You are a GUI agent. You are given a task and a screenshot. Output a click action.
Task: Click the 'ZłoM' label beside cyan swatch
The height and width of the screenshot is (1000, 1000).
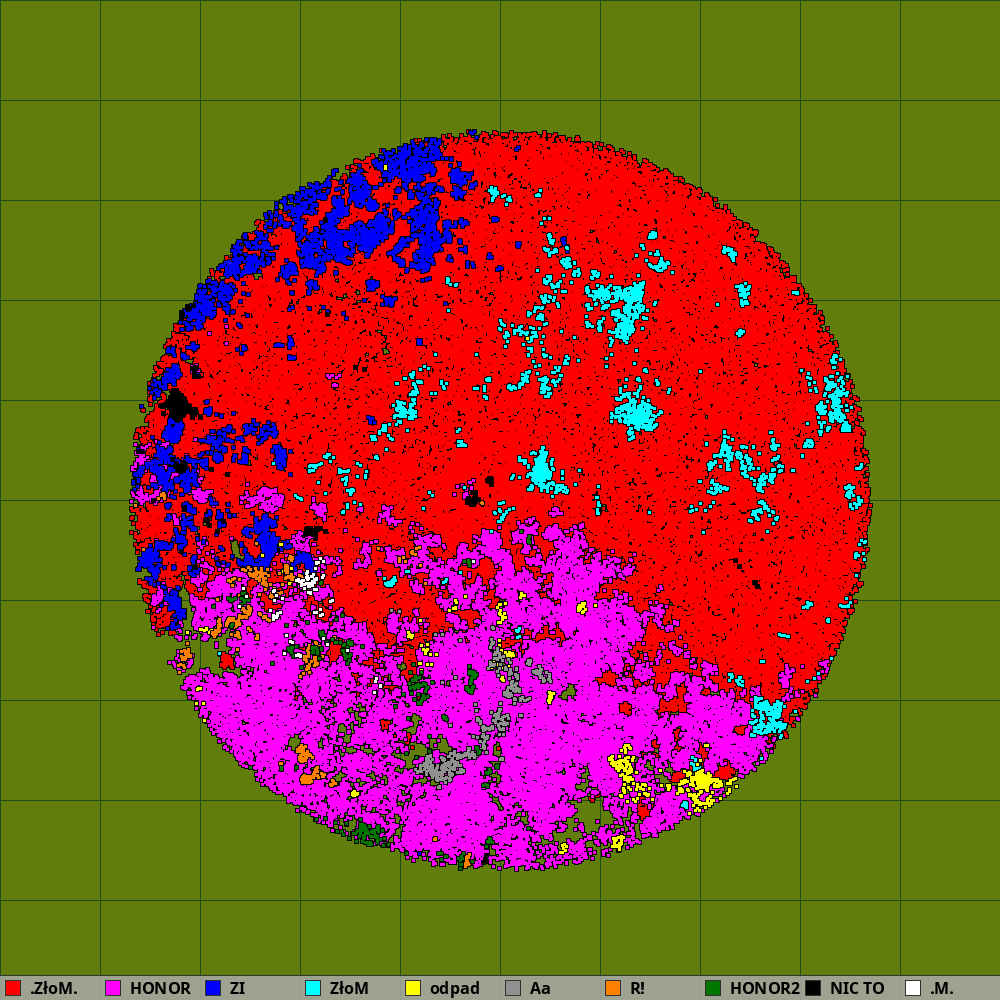point(349,989)
